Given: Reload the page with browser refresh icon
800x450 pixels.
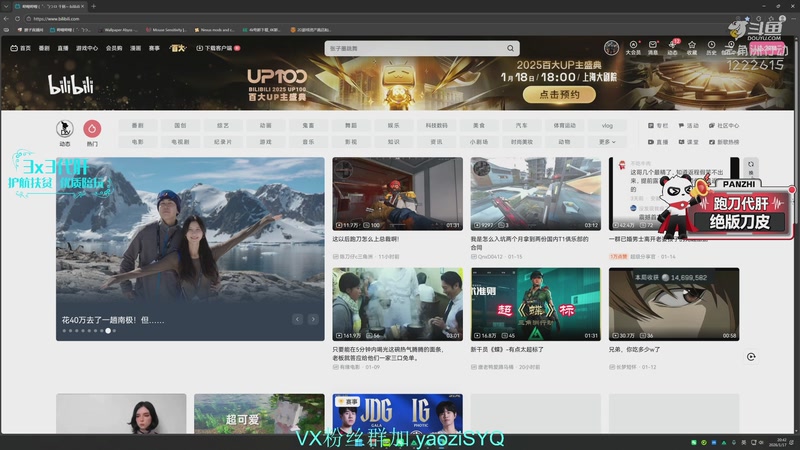Looking at the screenshot, I should tap(17, 18).
